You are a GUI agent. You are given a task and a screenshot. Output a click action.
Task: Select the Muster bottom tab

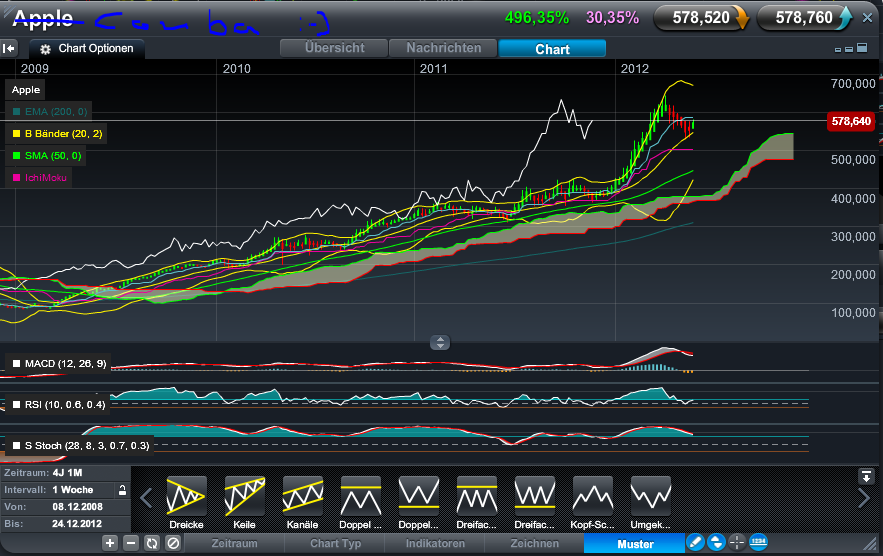click(x=635, y=544)
